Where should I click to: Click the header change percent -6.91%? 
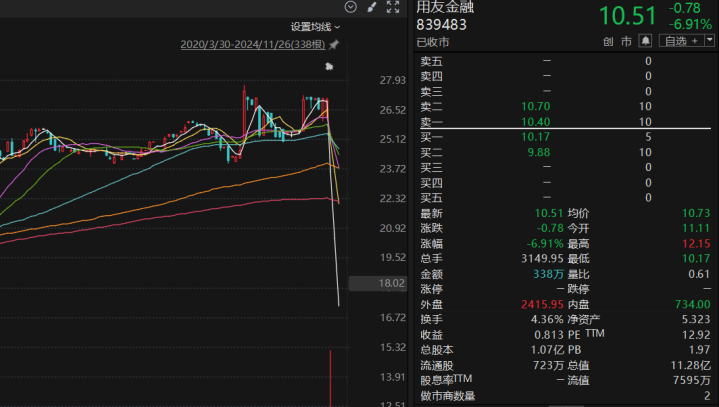tap(690, 24)
